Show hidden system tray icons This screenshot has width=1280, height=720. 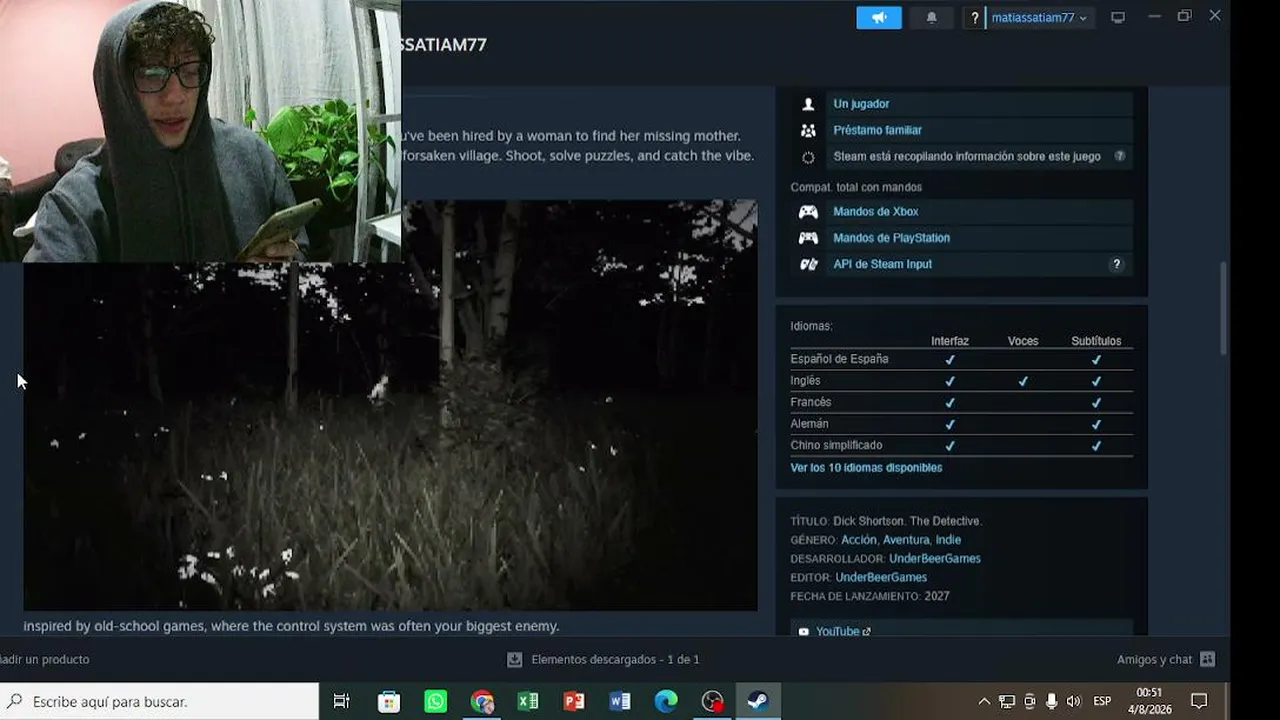click(x=984, y=701)
